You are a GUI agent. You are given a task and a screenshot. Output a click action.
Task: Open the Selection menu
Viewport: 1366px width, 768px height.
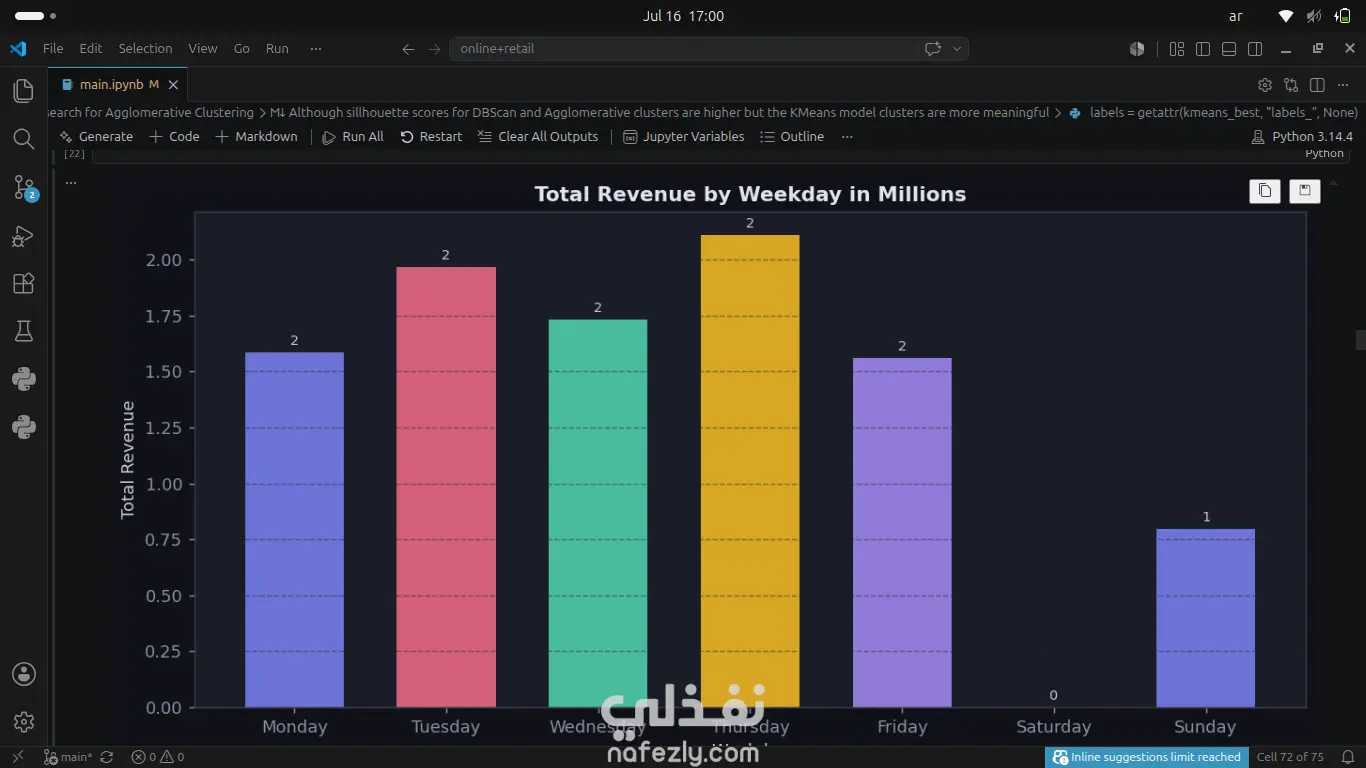pyautogui.click(x=145, y=48)
